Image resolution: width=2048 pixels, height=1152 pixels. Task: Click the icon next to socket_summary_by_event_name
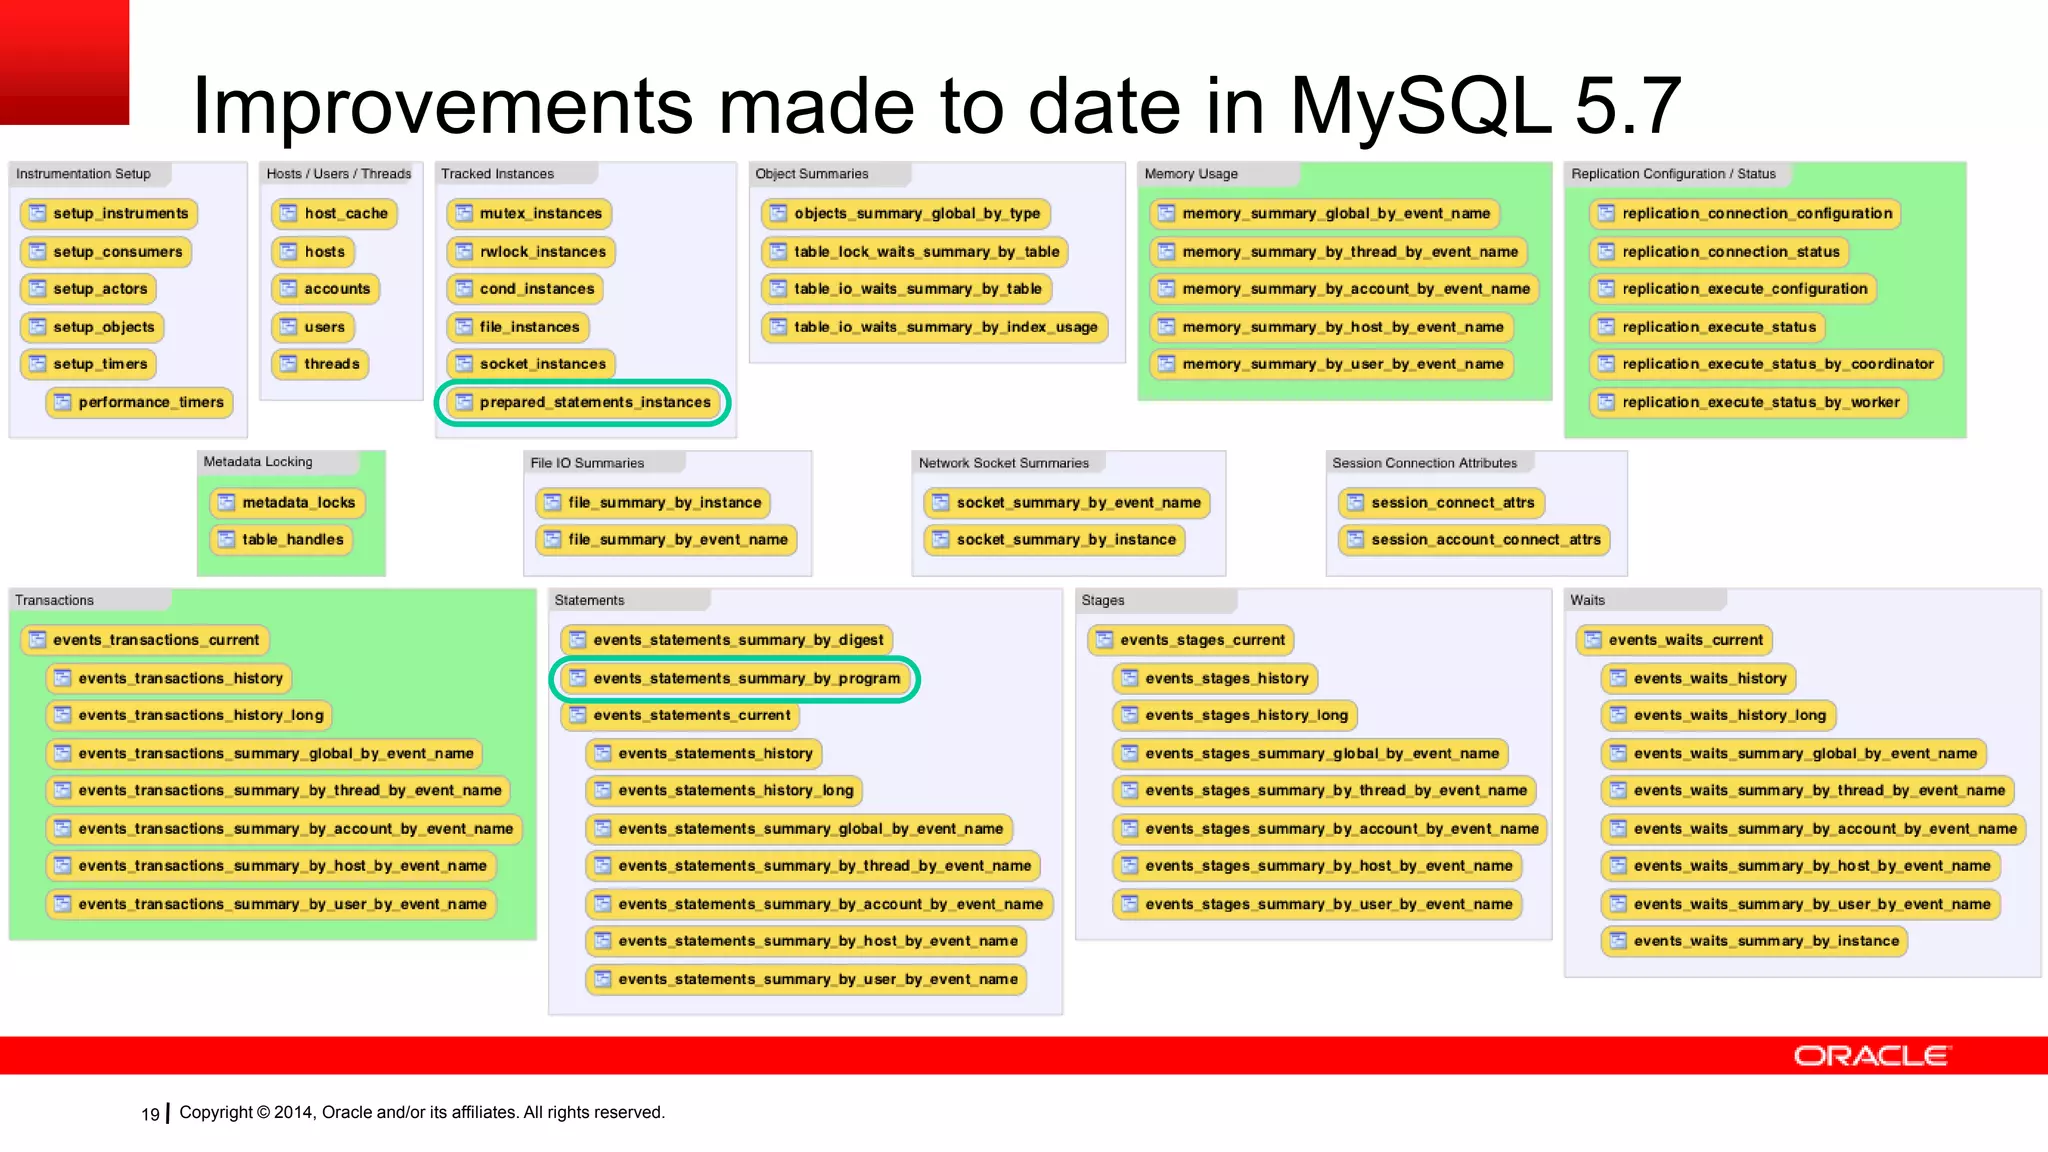941,502
